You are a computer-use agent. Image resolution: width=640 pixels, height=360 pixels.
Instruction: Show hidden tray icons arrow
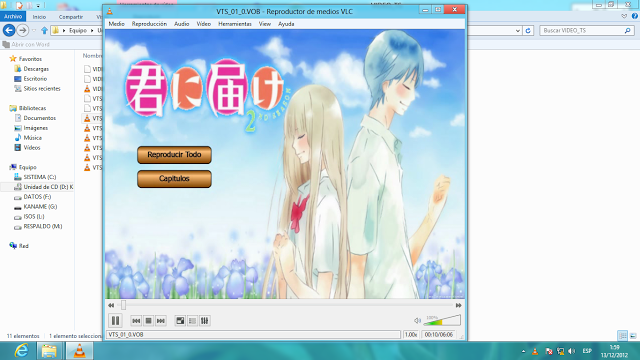[523, 351]
